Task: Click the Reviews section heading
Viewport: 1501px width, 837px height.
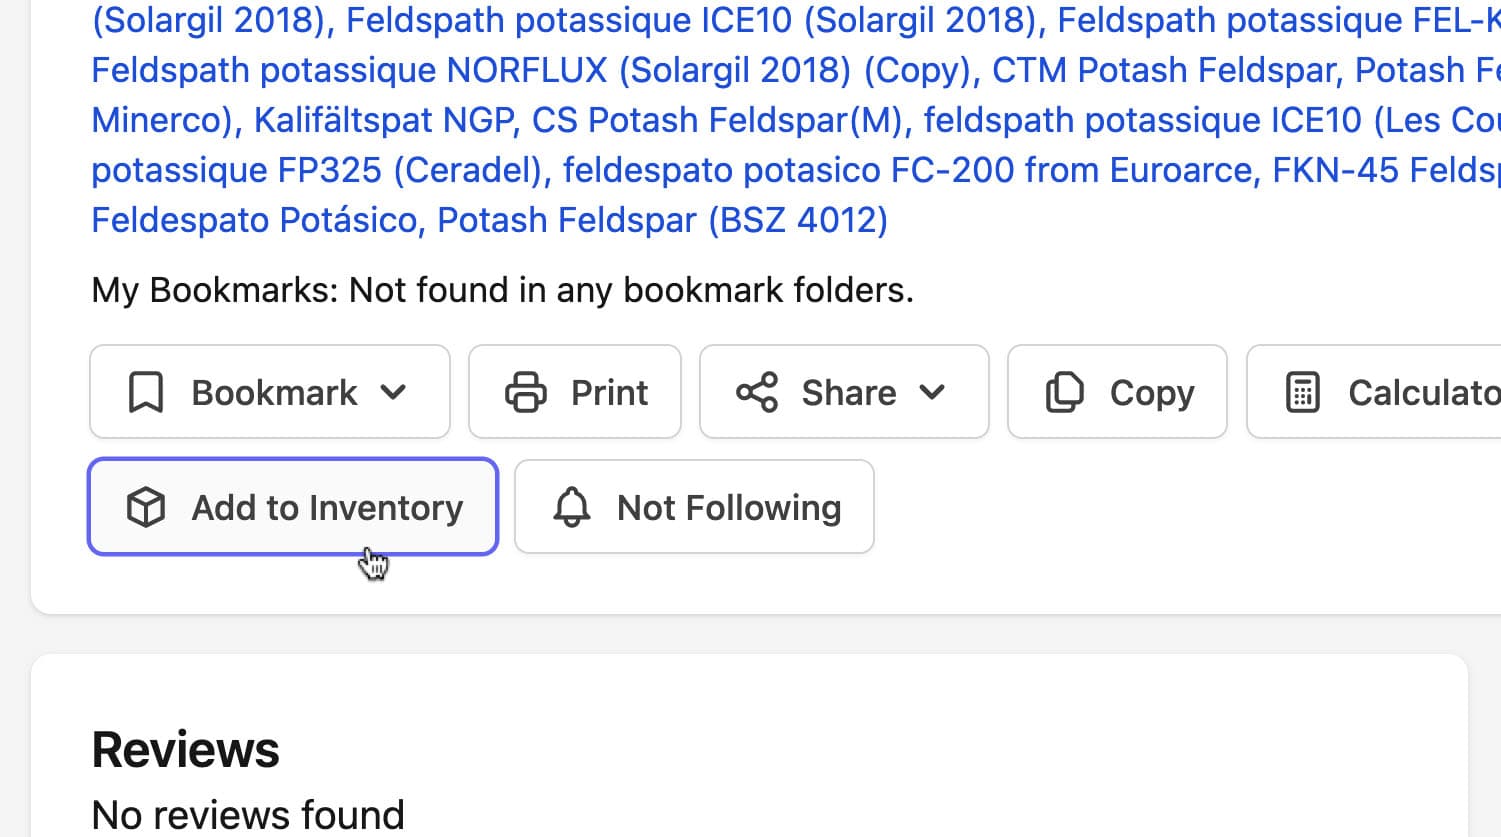Action: (185, 749)
